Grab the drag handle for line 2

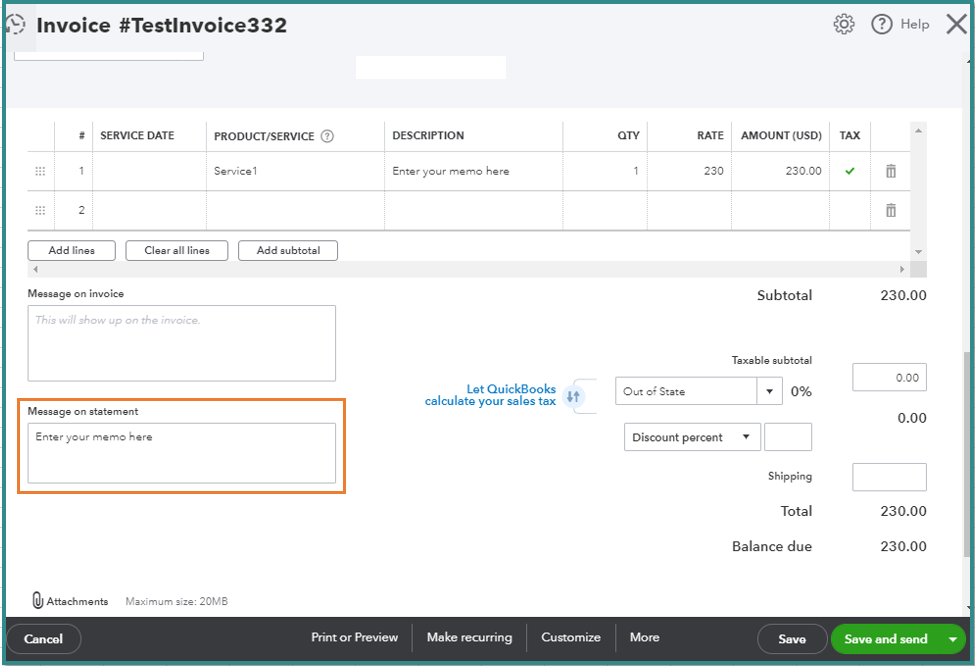[x=40, y=210]
